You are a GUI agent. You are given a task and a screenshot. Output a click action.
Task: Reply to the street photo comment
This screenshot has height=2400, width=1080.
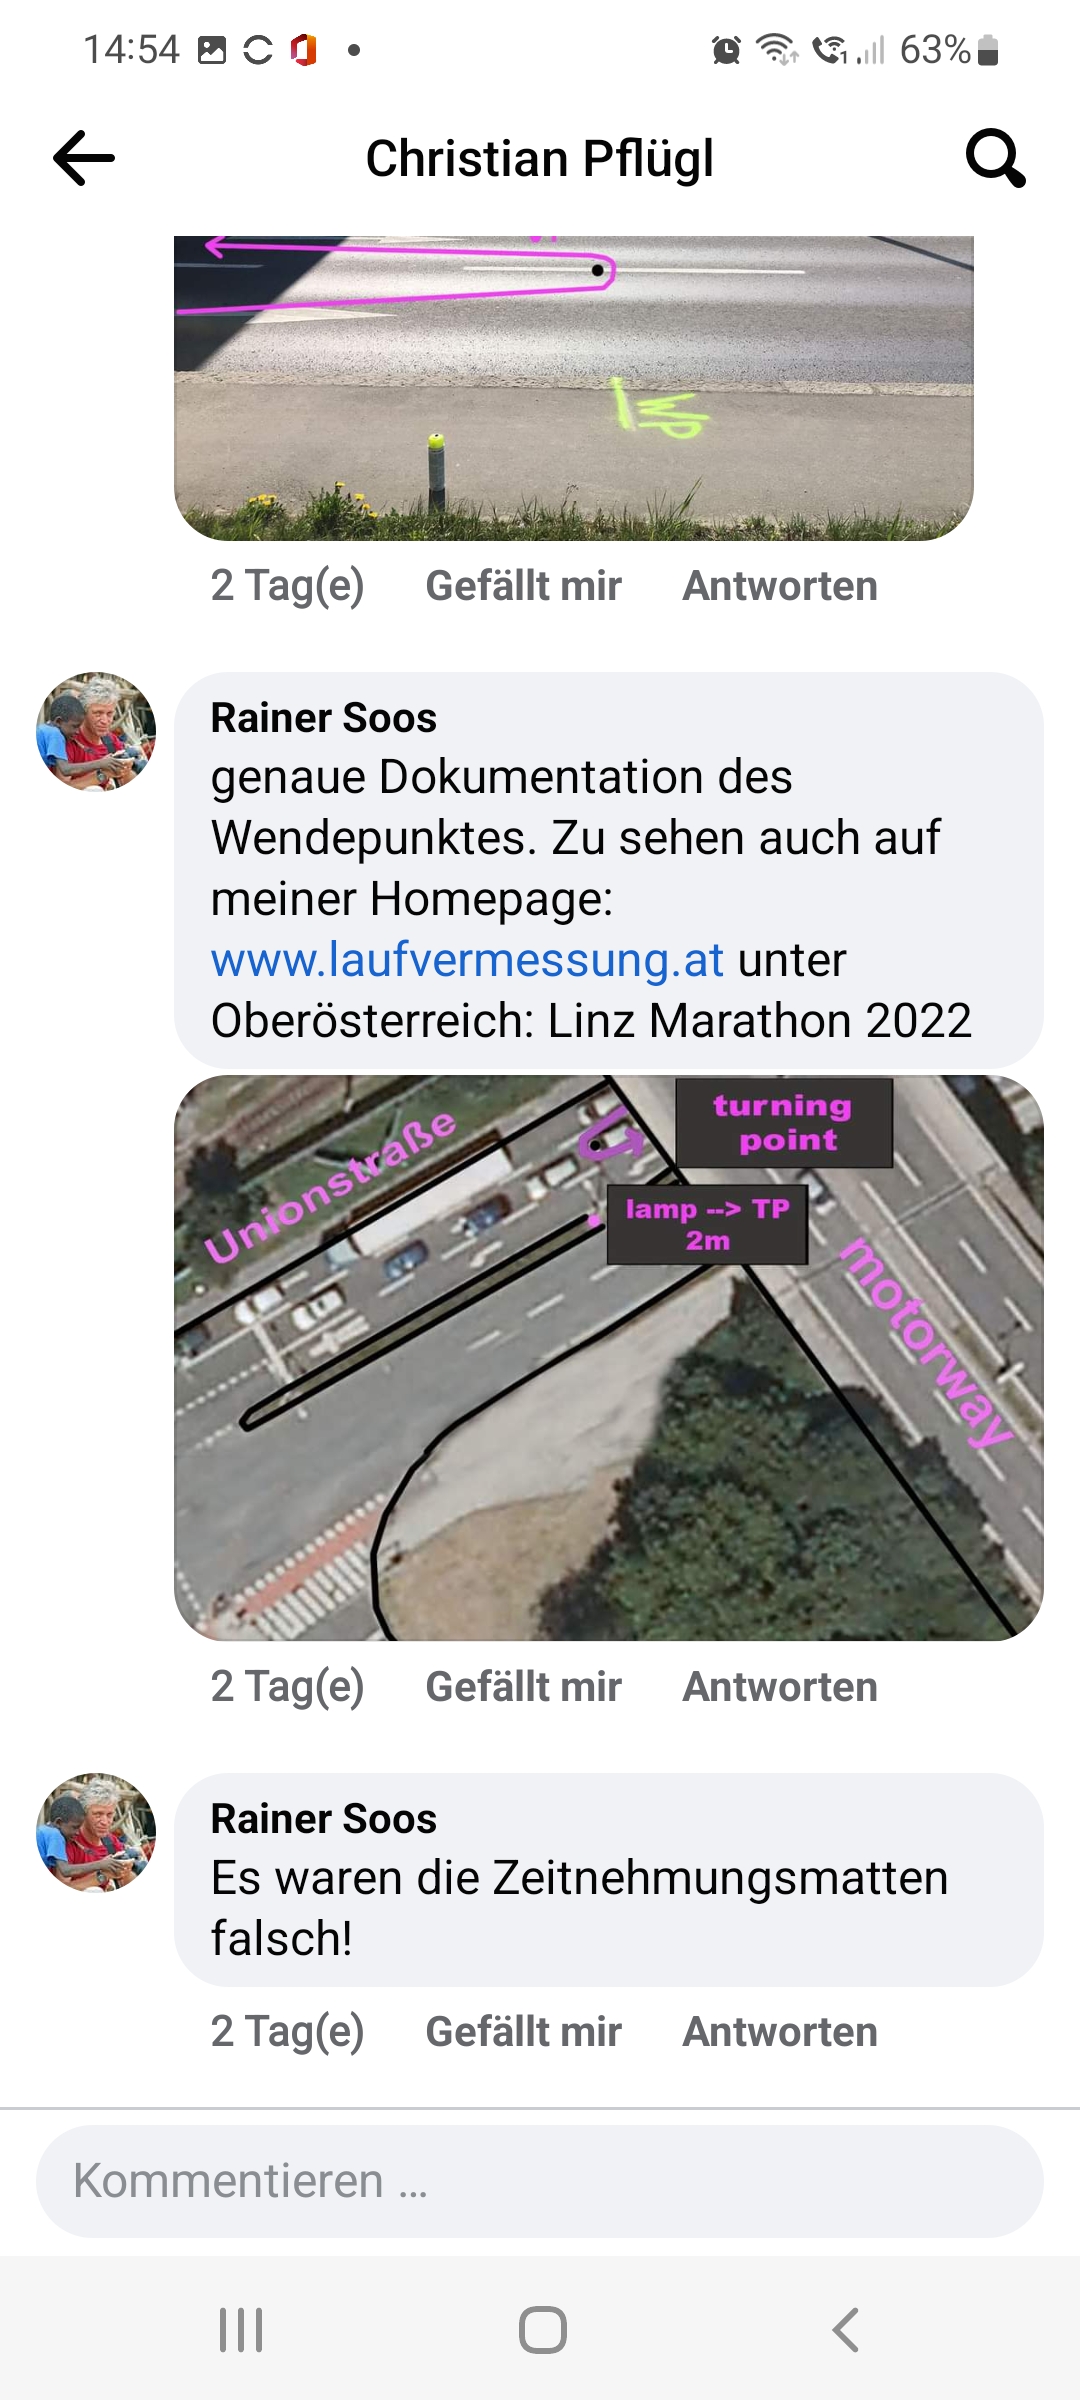(x=780, y=586)
